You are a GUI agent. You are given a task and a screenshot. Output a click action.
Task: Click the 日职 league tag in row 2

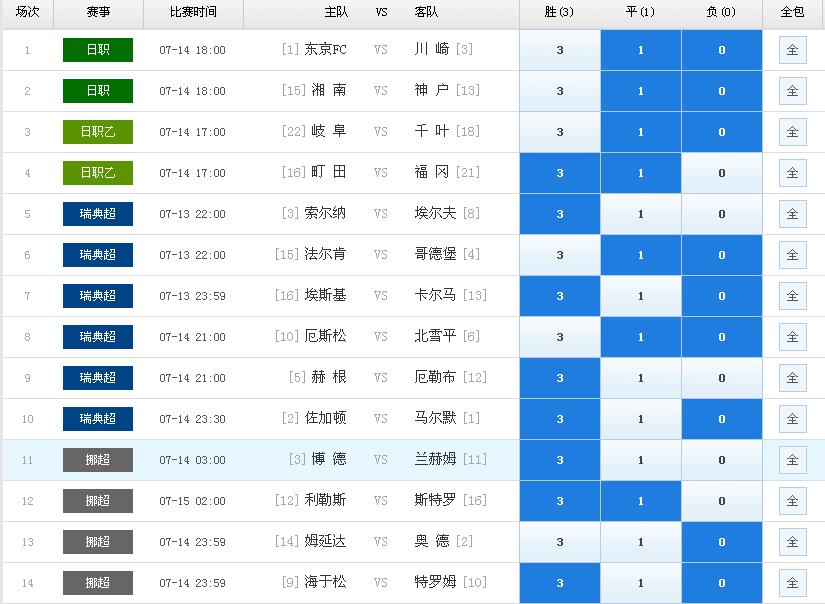98,91
